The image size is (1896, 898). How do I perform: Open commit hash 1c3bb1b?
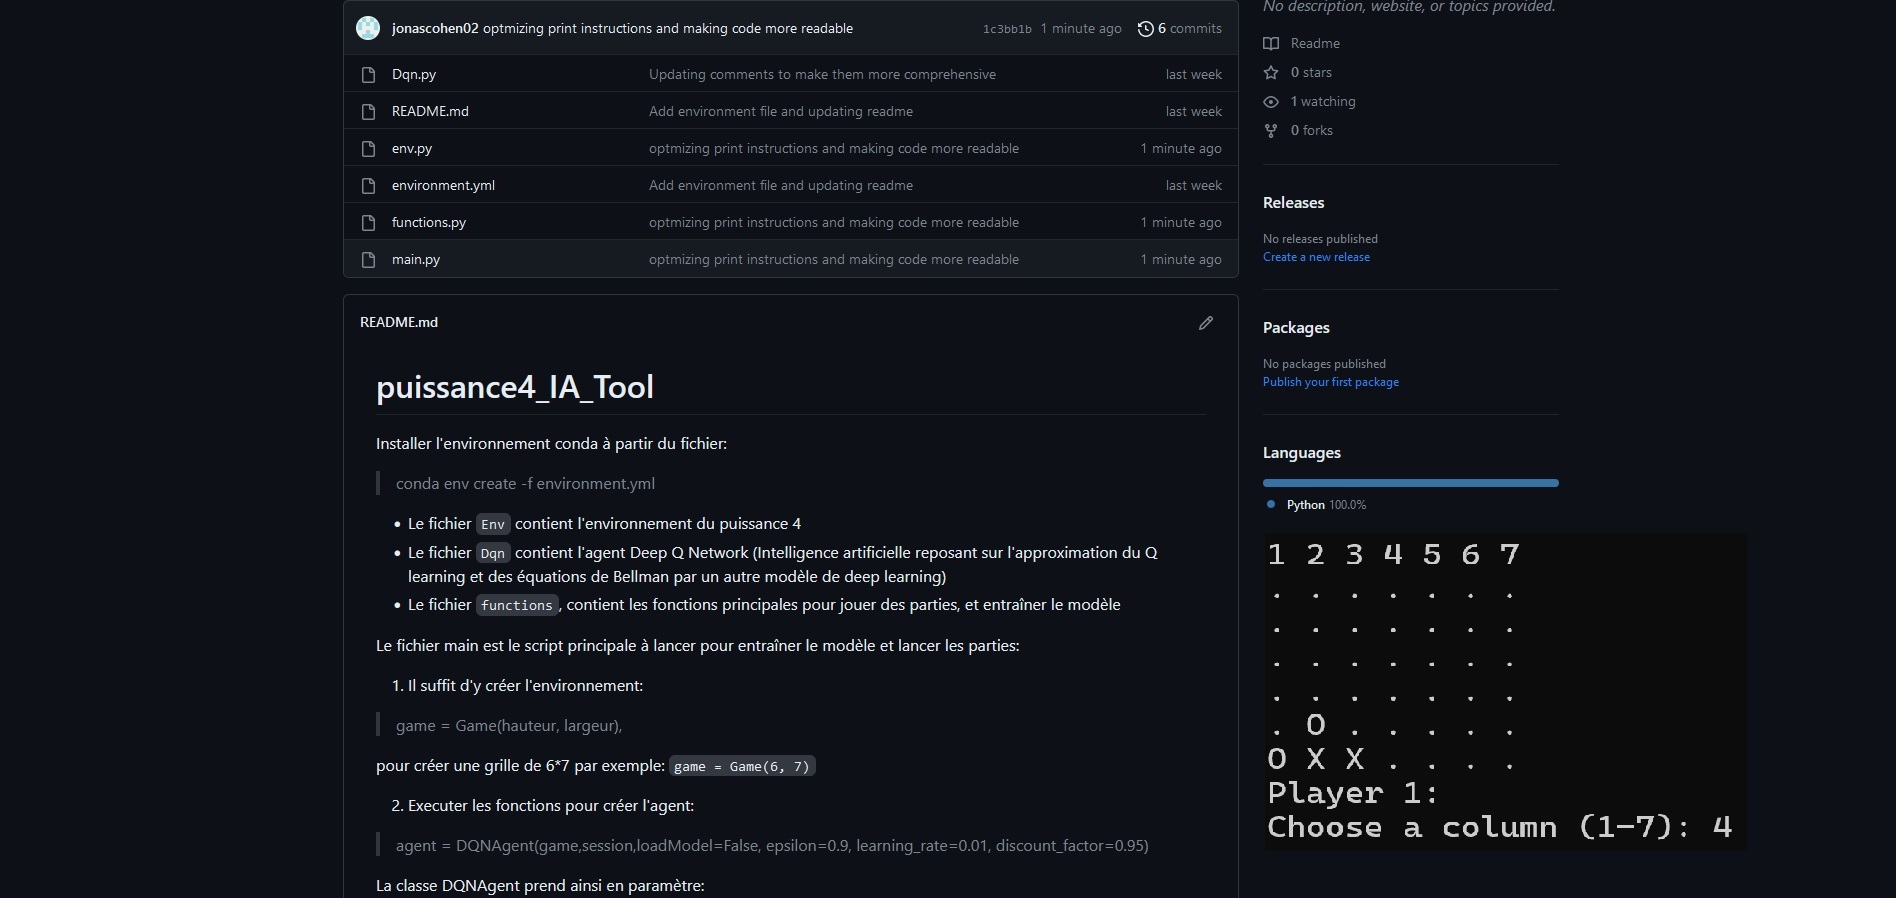(x=1007, y=29)
